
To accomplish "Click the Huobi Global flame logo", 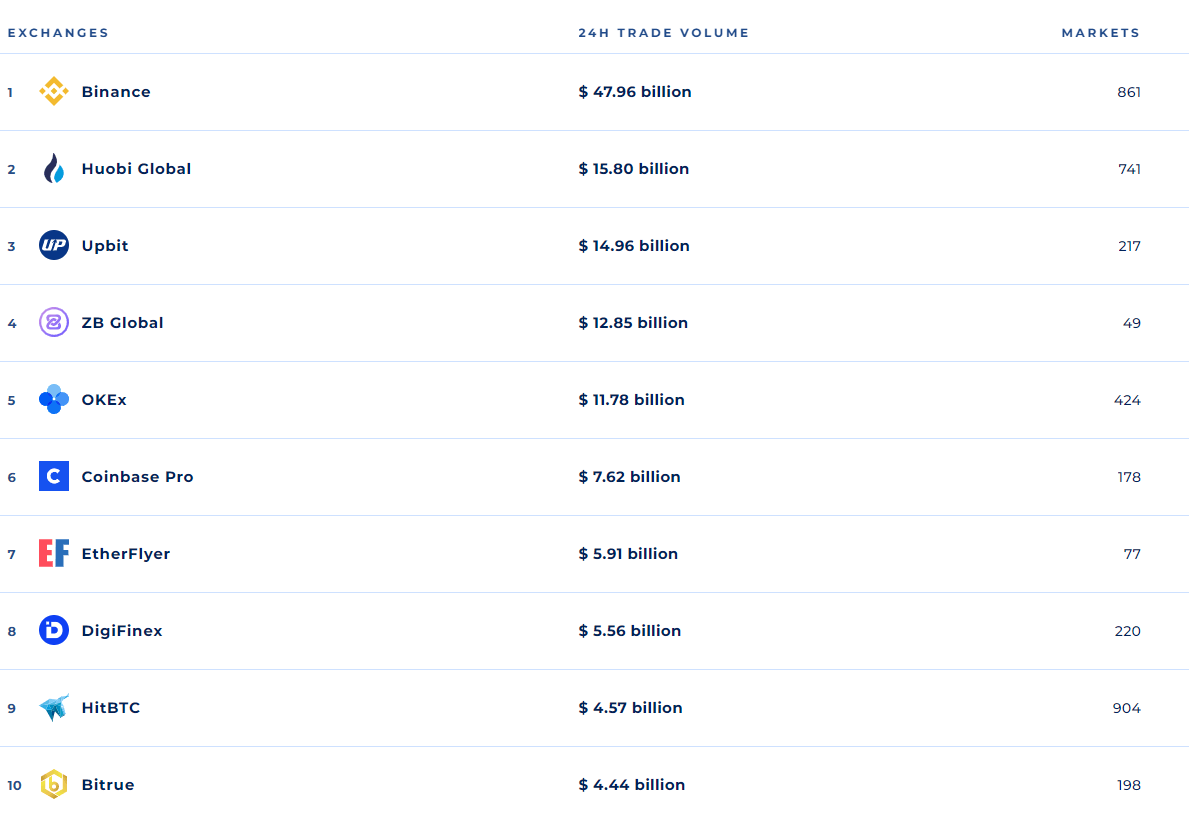I will click(54, 168).
